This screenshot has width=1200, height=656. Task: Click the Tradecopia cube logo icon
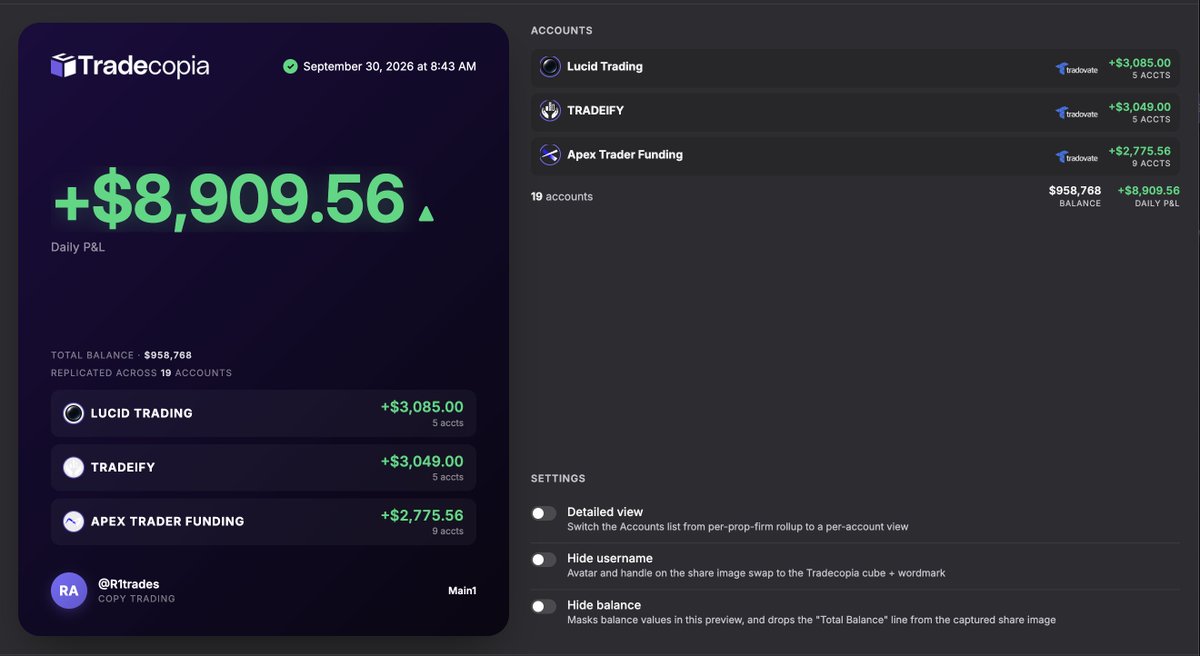63,66
